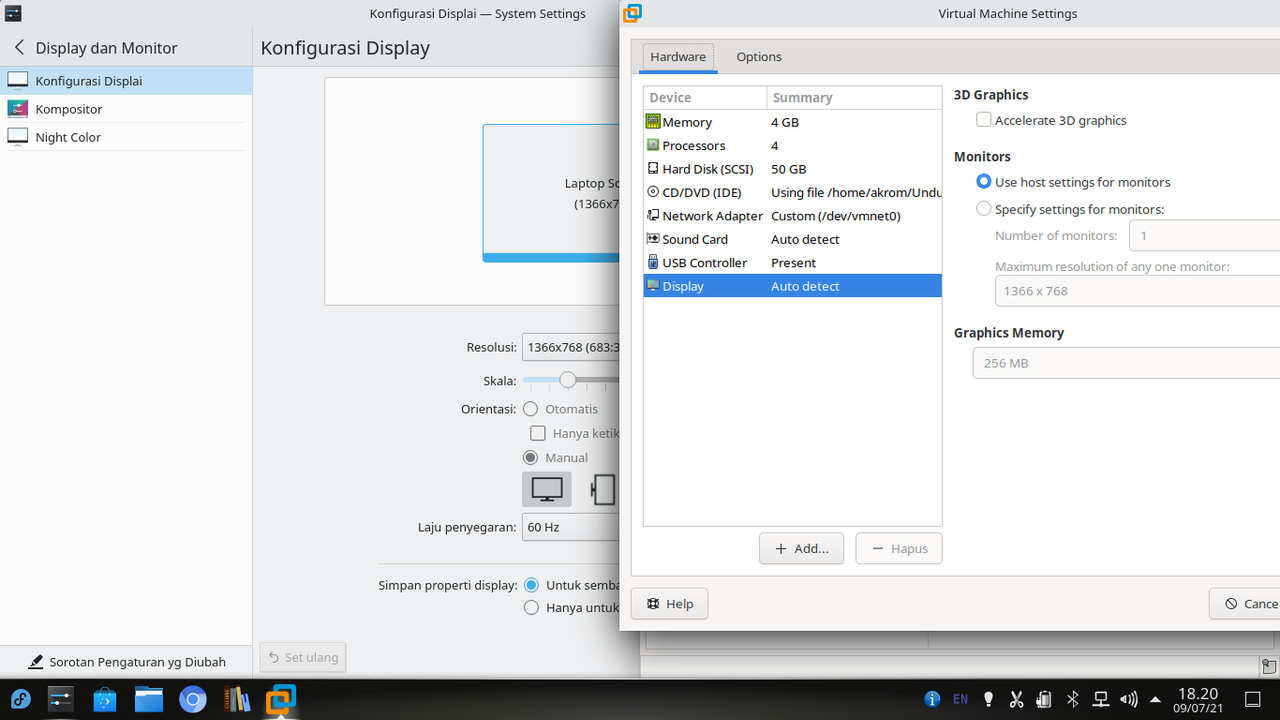
Task: Switch to VMware Workstation in the taskbar
Action: (x=281, y=699)
